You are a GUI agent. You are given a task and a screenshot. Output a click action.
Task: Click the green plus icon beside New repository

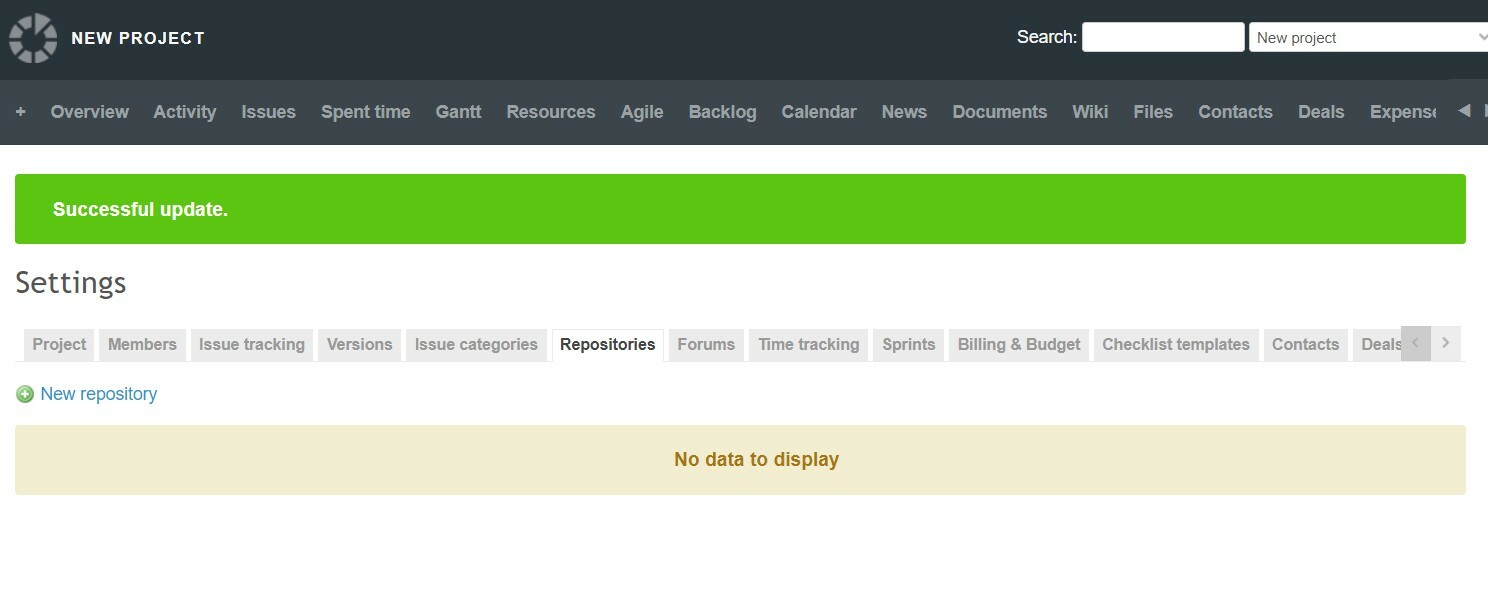click(25, 393)
